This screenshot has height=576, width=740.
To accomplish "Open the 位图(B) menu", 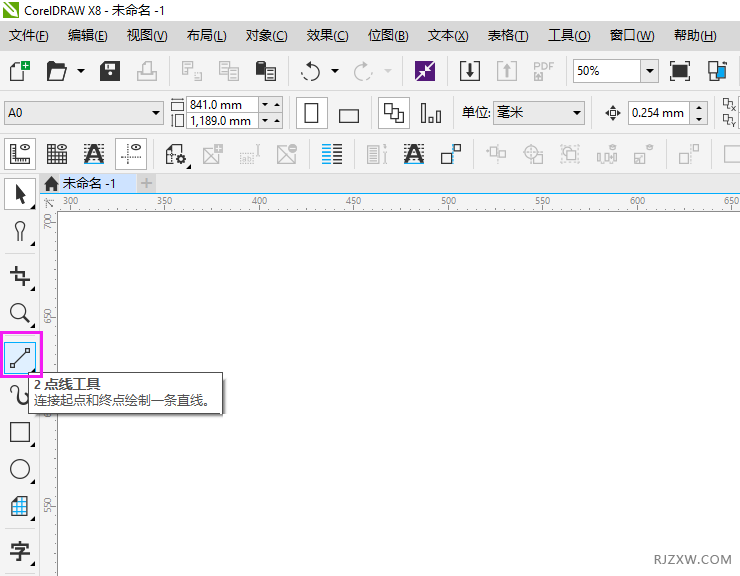I will (x=388, y=35).
